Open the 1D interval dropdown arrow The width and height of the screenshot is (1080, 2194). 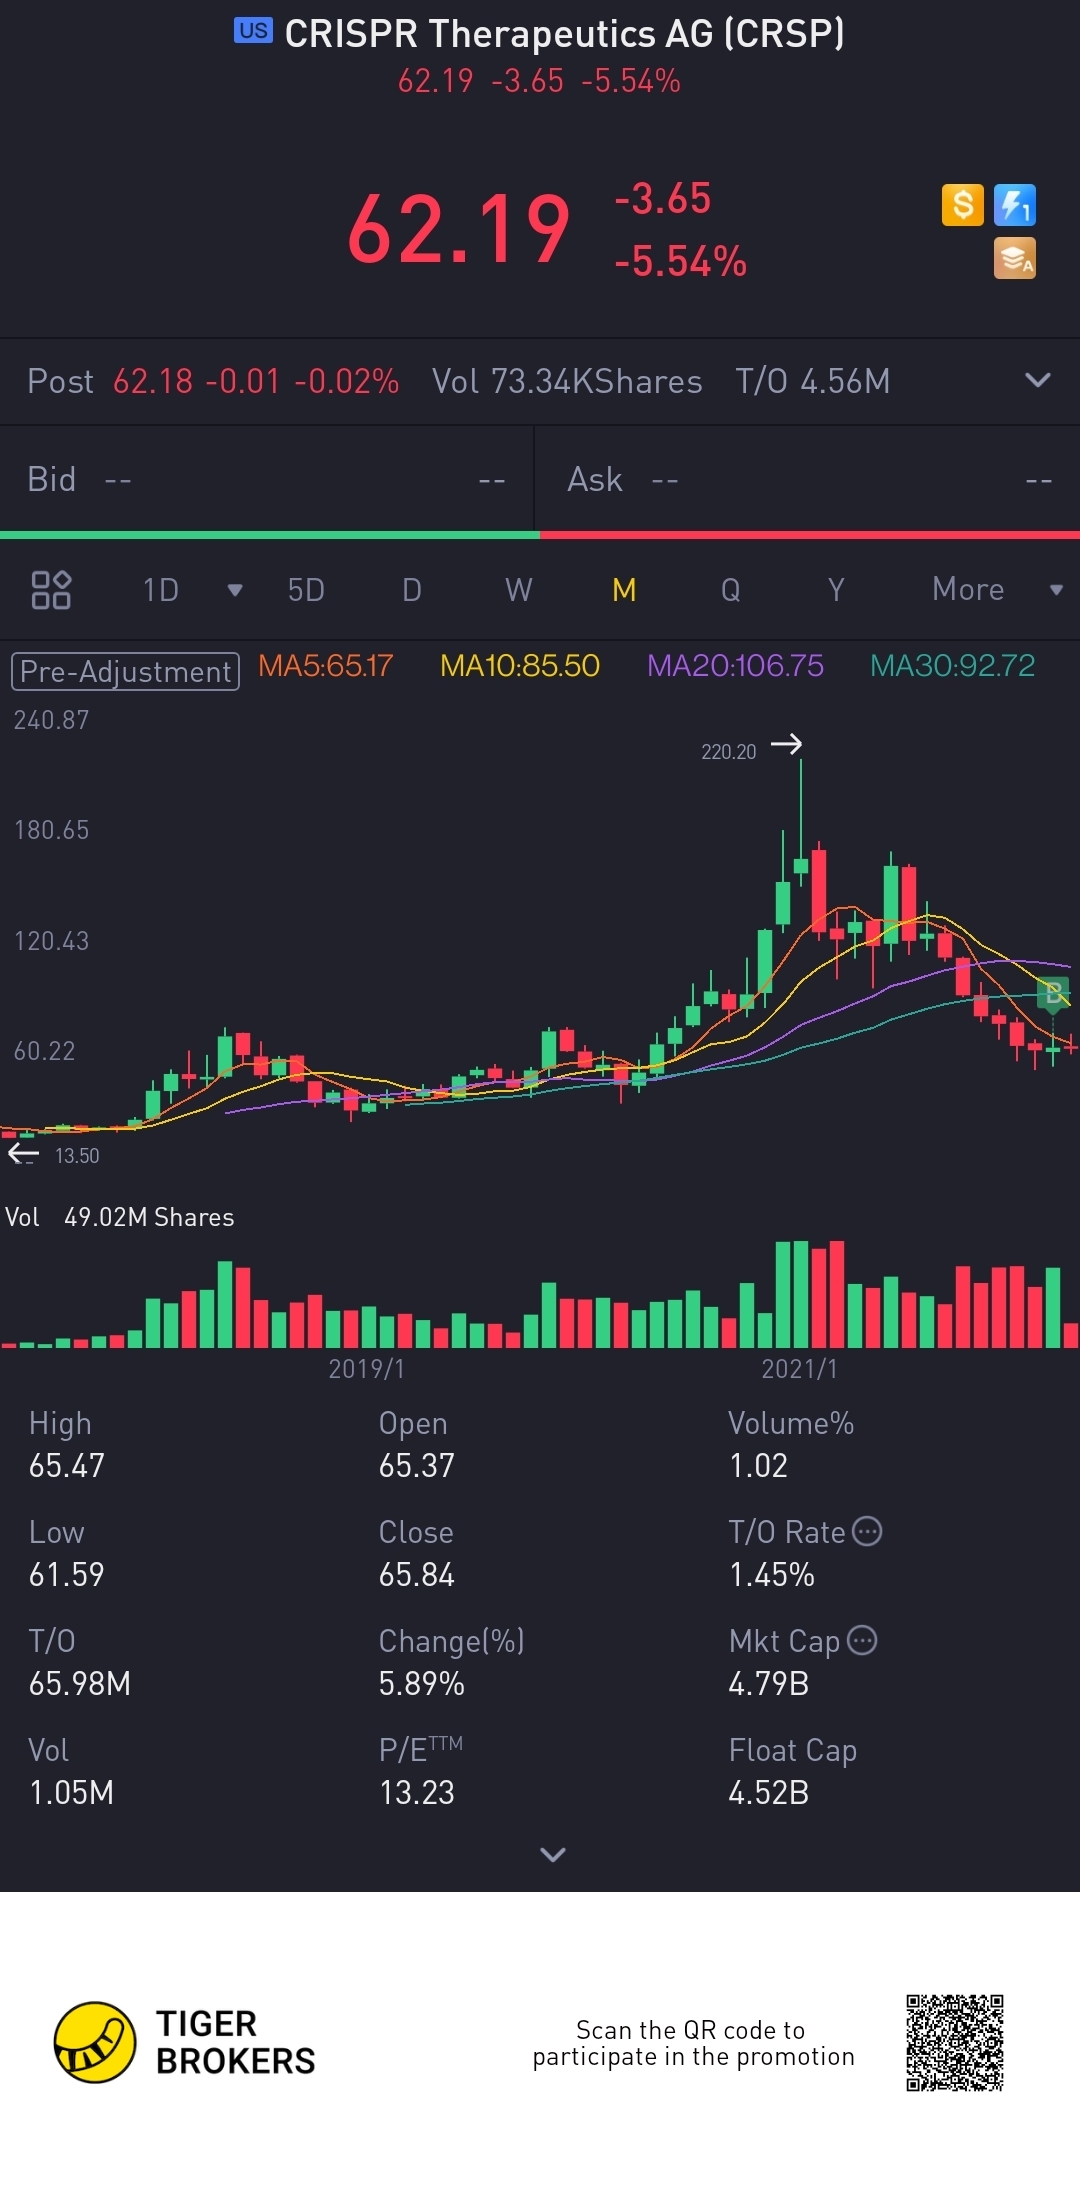point(235,590)
